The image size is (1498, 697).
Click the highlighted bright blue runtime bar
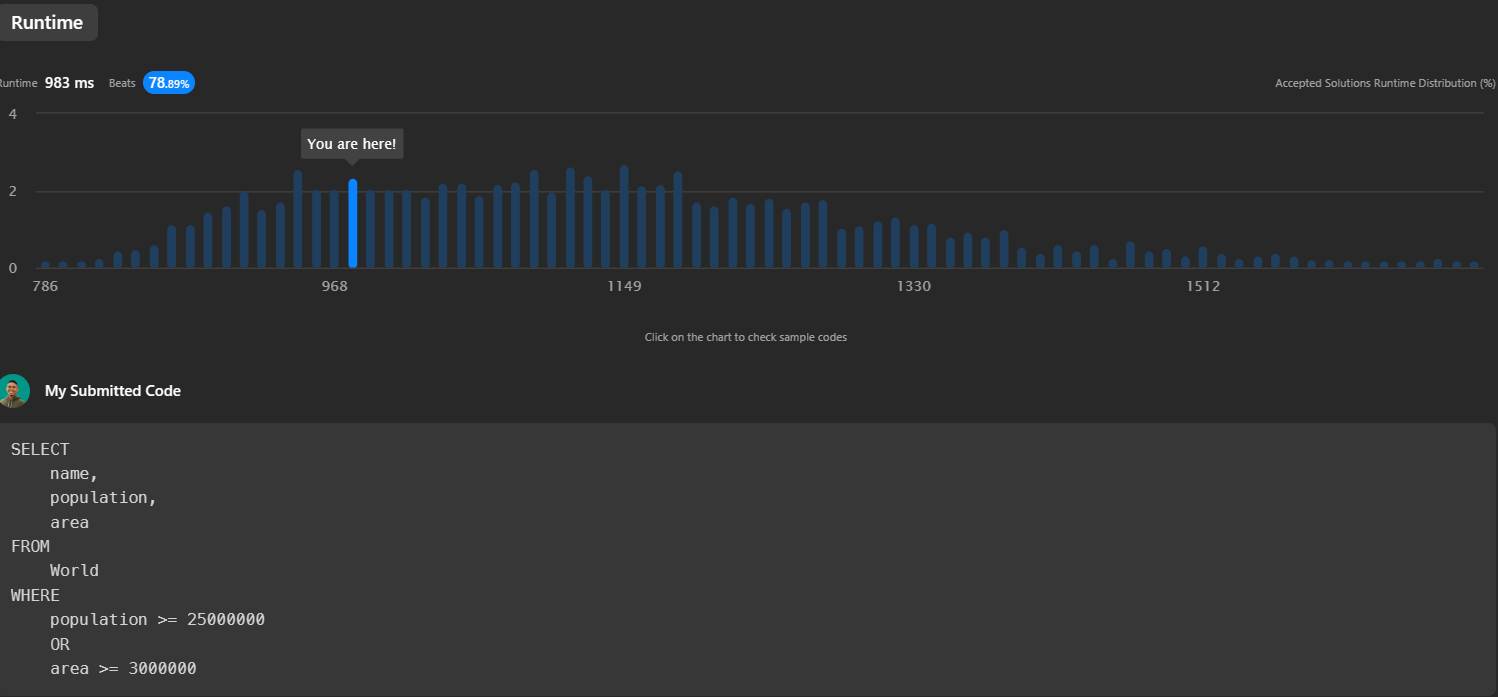click(353, 224)
